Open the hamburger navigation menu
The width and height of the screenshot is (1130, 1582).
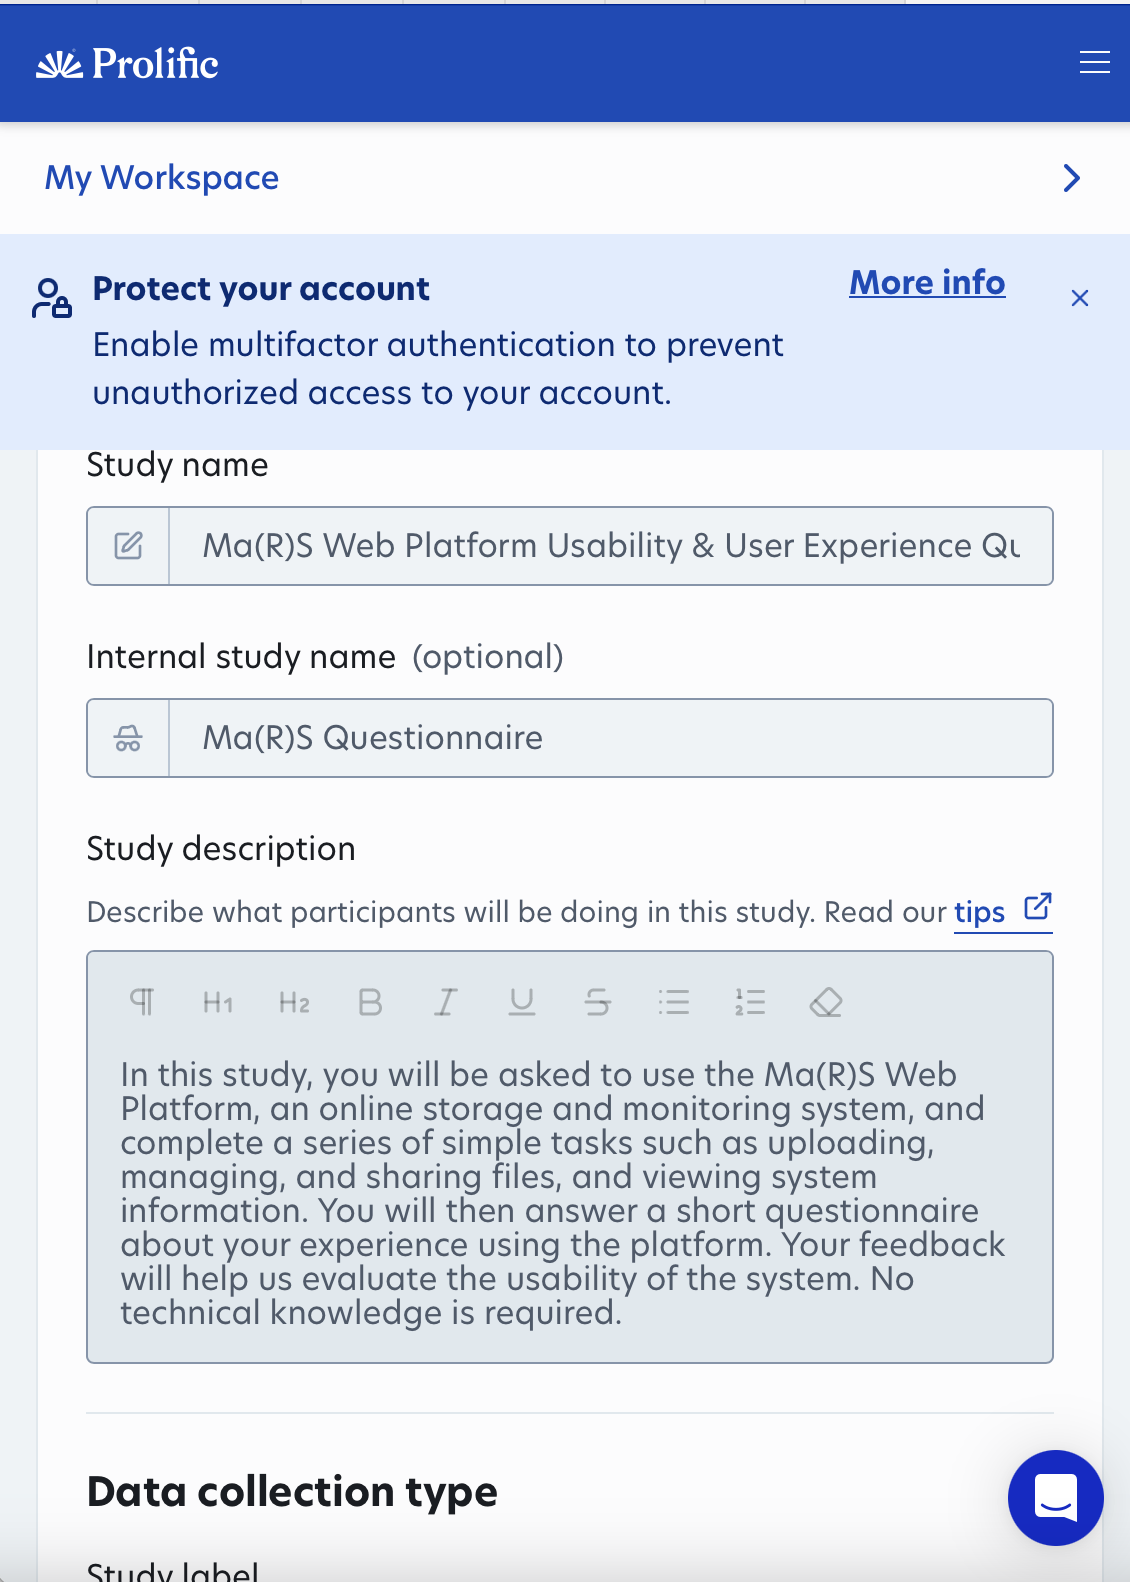[1094, 63]
